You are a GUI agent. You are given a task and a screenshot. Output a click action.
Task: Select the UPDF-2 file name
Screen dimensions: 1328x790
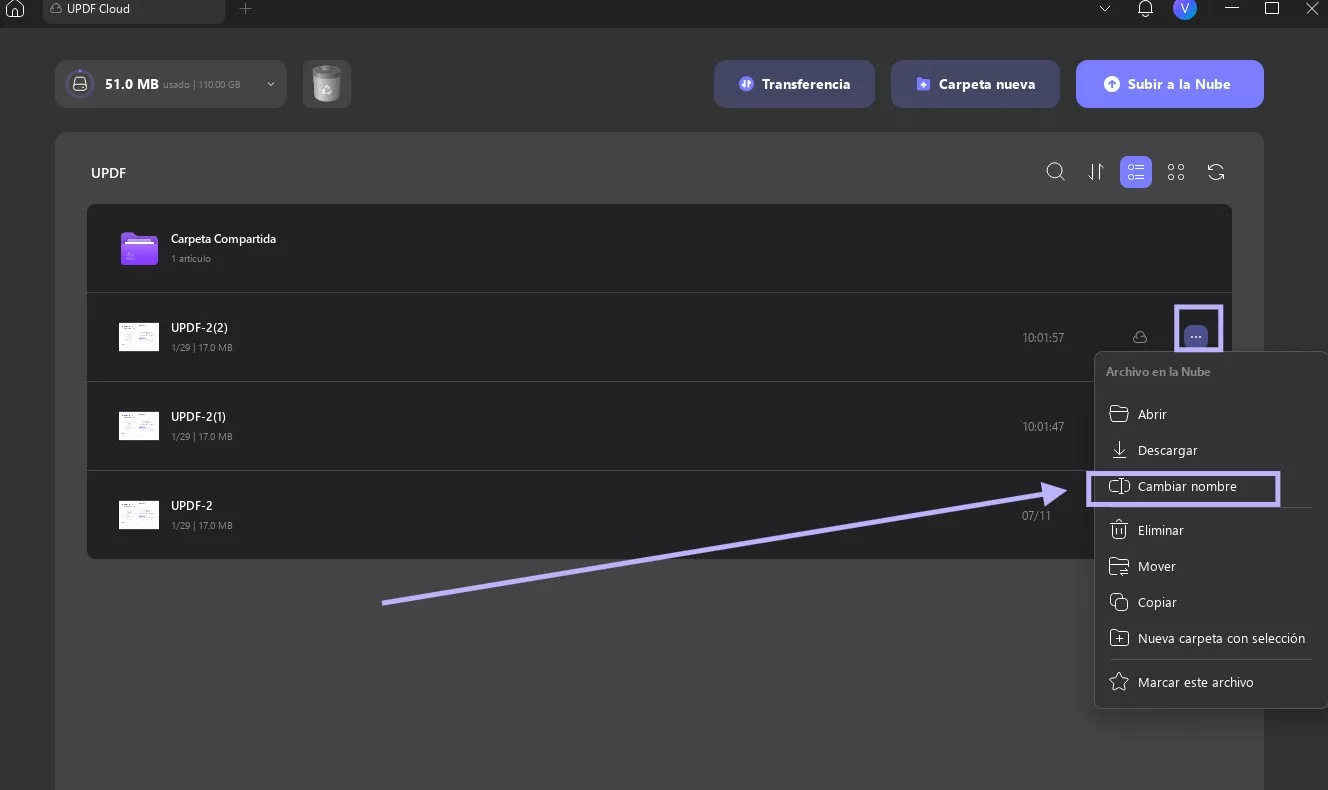tap(192, 506)
